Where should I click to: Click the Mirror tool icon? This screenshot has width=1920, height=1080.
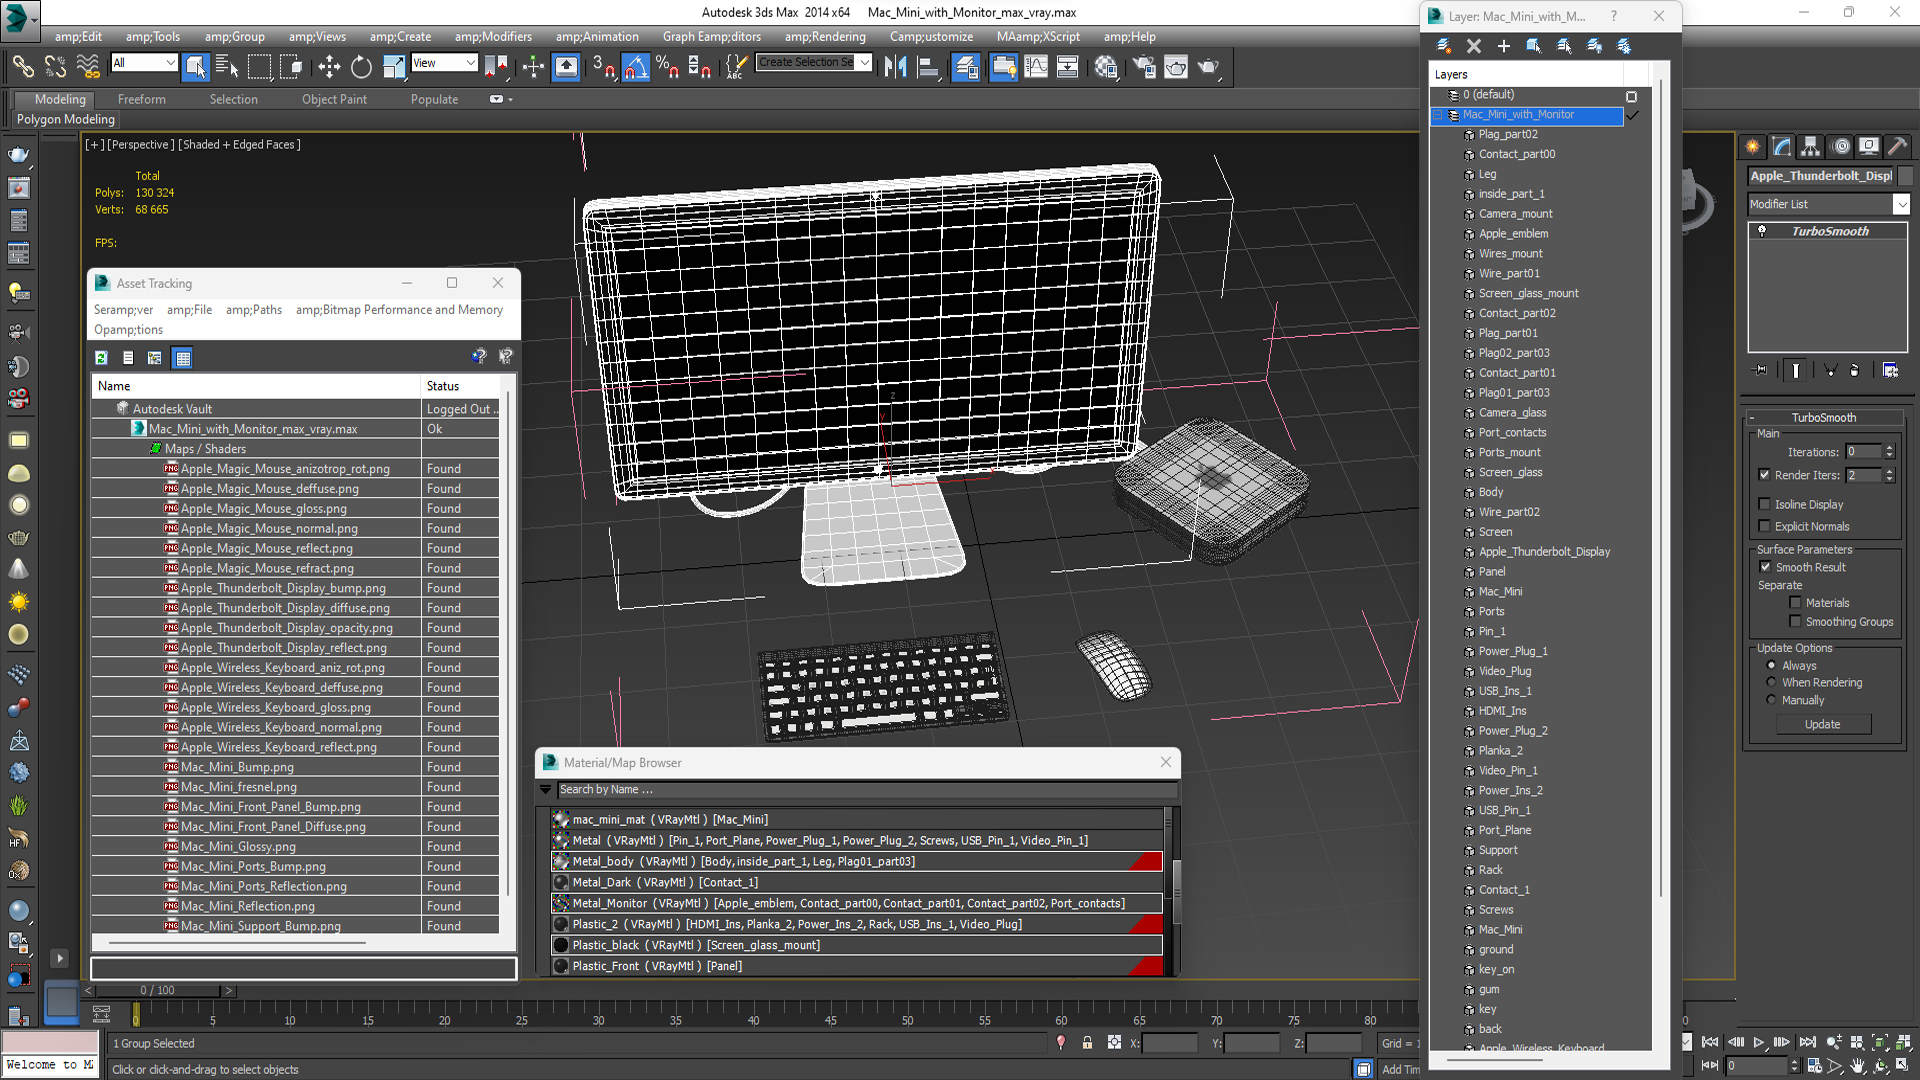coord(896,67)
